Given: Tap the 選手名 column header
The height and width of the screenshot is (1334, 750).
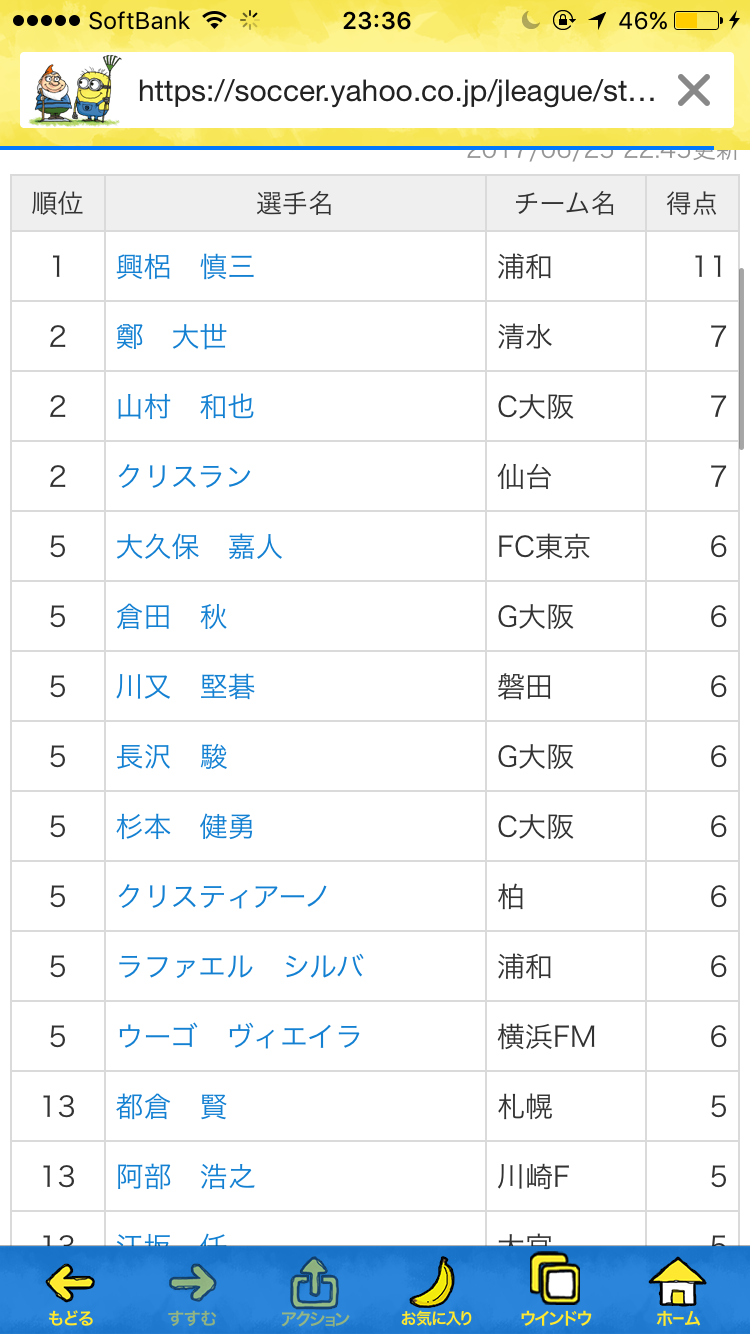Looking at the screenshot, I should coord(294,204).
